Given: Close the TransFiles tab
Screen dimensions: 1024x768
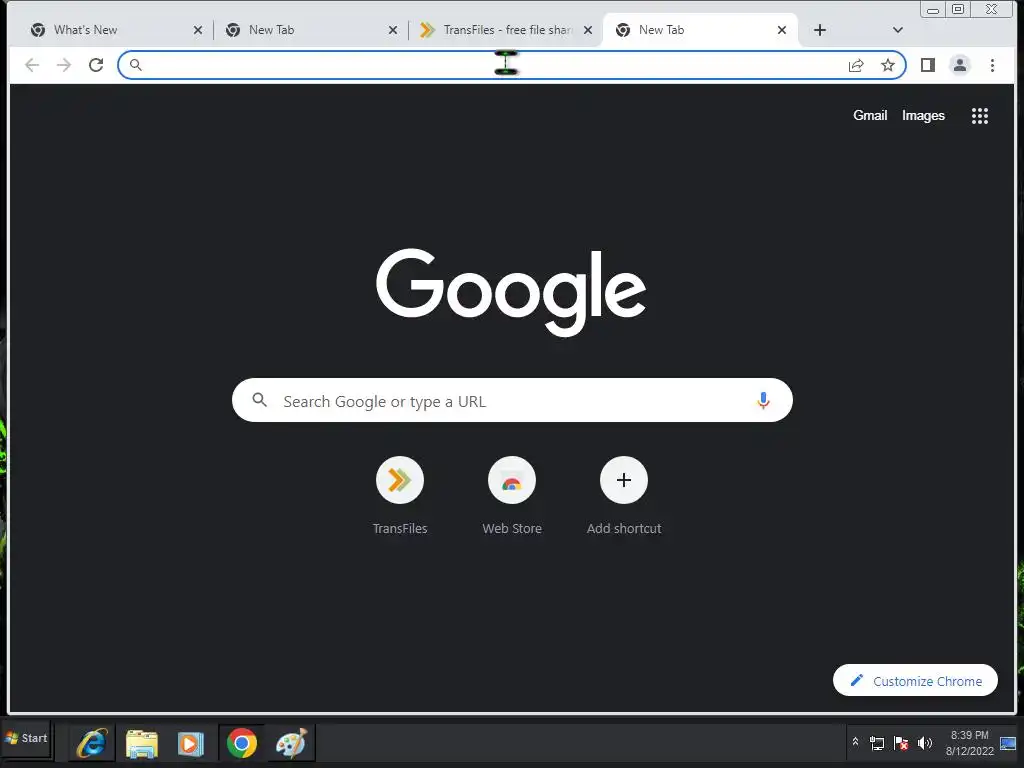Looking at the screenshot, I should point(588,30).
